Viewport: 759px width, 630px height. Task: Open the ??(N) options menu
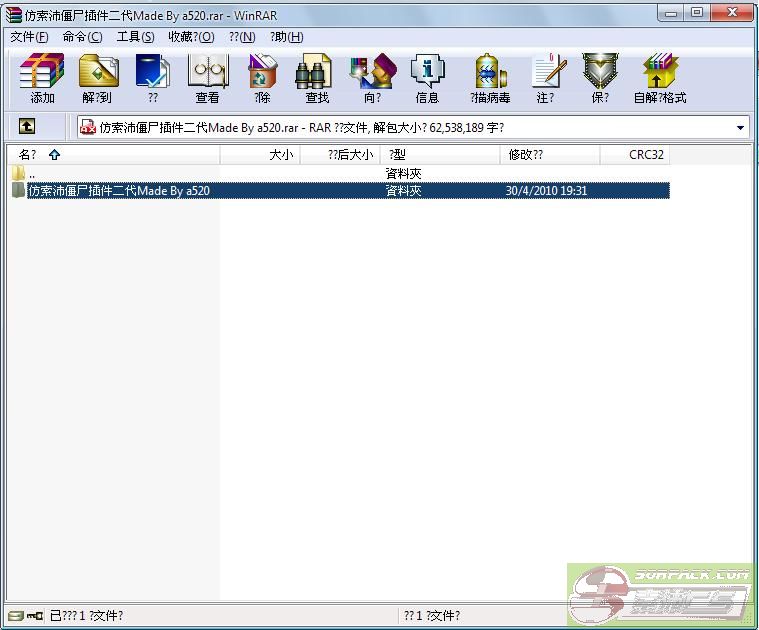(242, 37)
